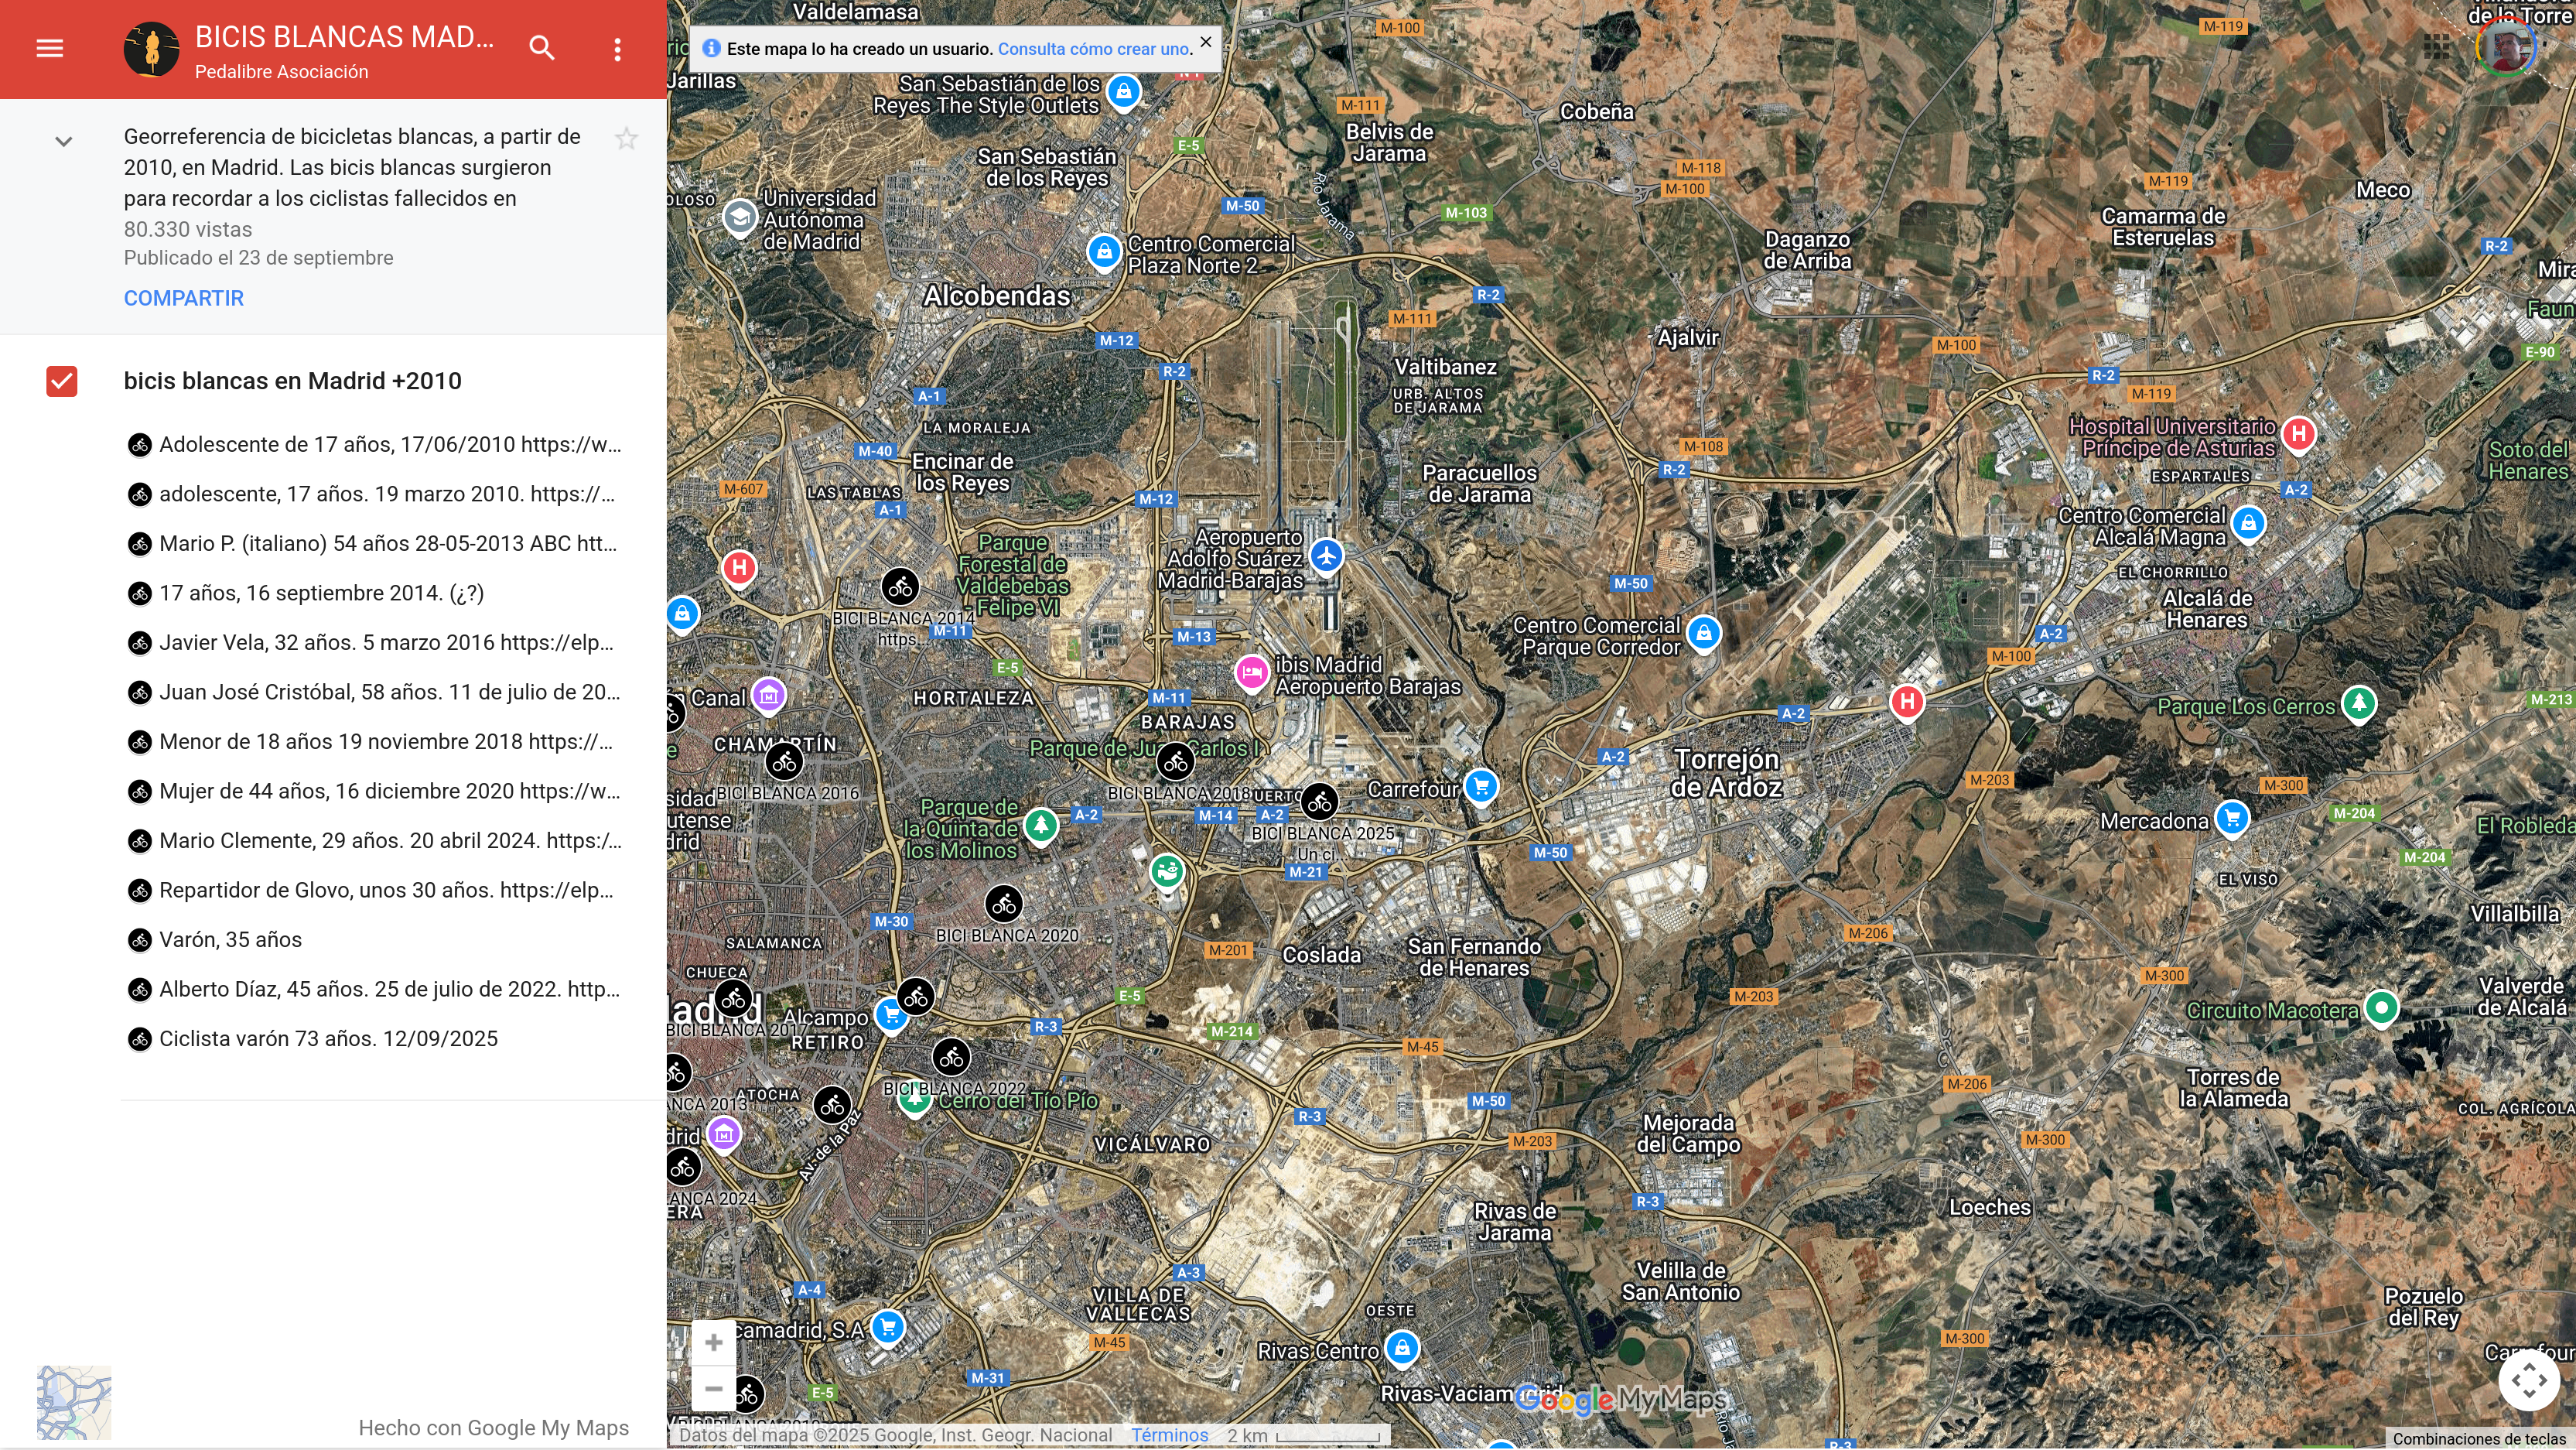Select Varón, 35 años list entry

[x=230, y=939]
